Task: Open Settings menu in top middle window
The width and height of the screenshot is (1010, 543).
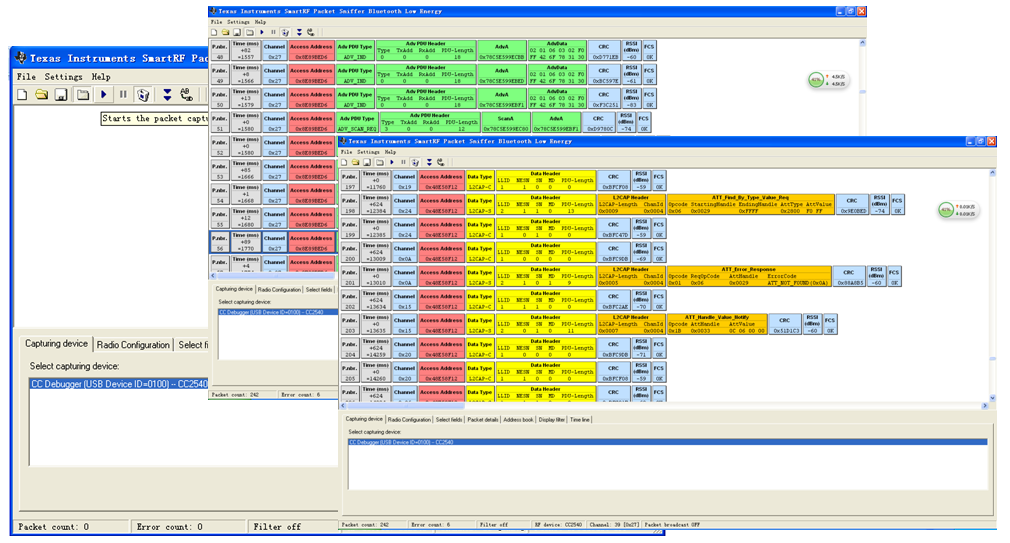Action: pos(238,22)
